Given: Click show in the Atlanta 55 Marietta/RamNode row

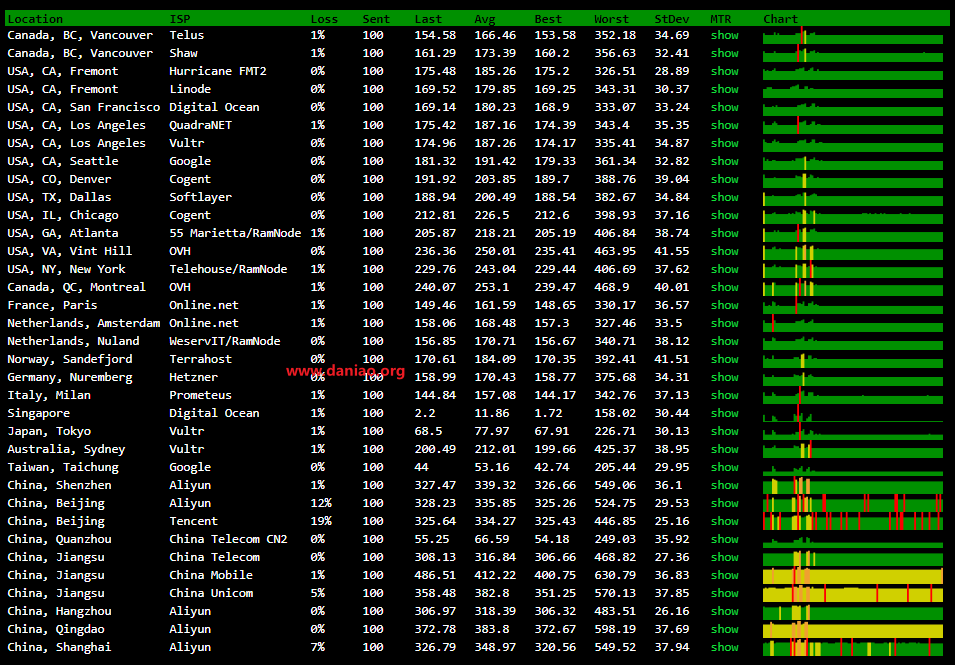Looking at the screenshot, I should [x=724, y=233].
